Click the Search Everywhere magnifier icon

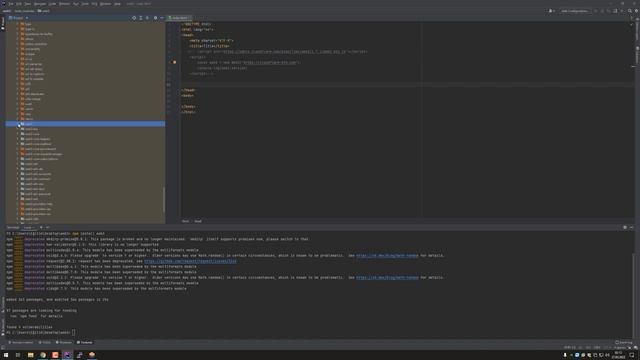[630, 11]
